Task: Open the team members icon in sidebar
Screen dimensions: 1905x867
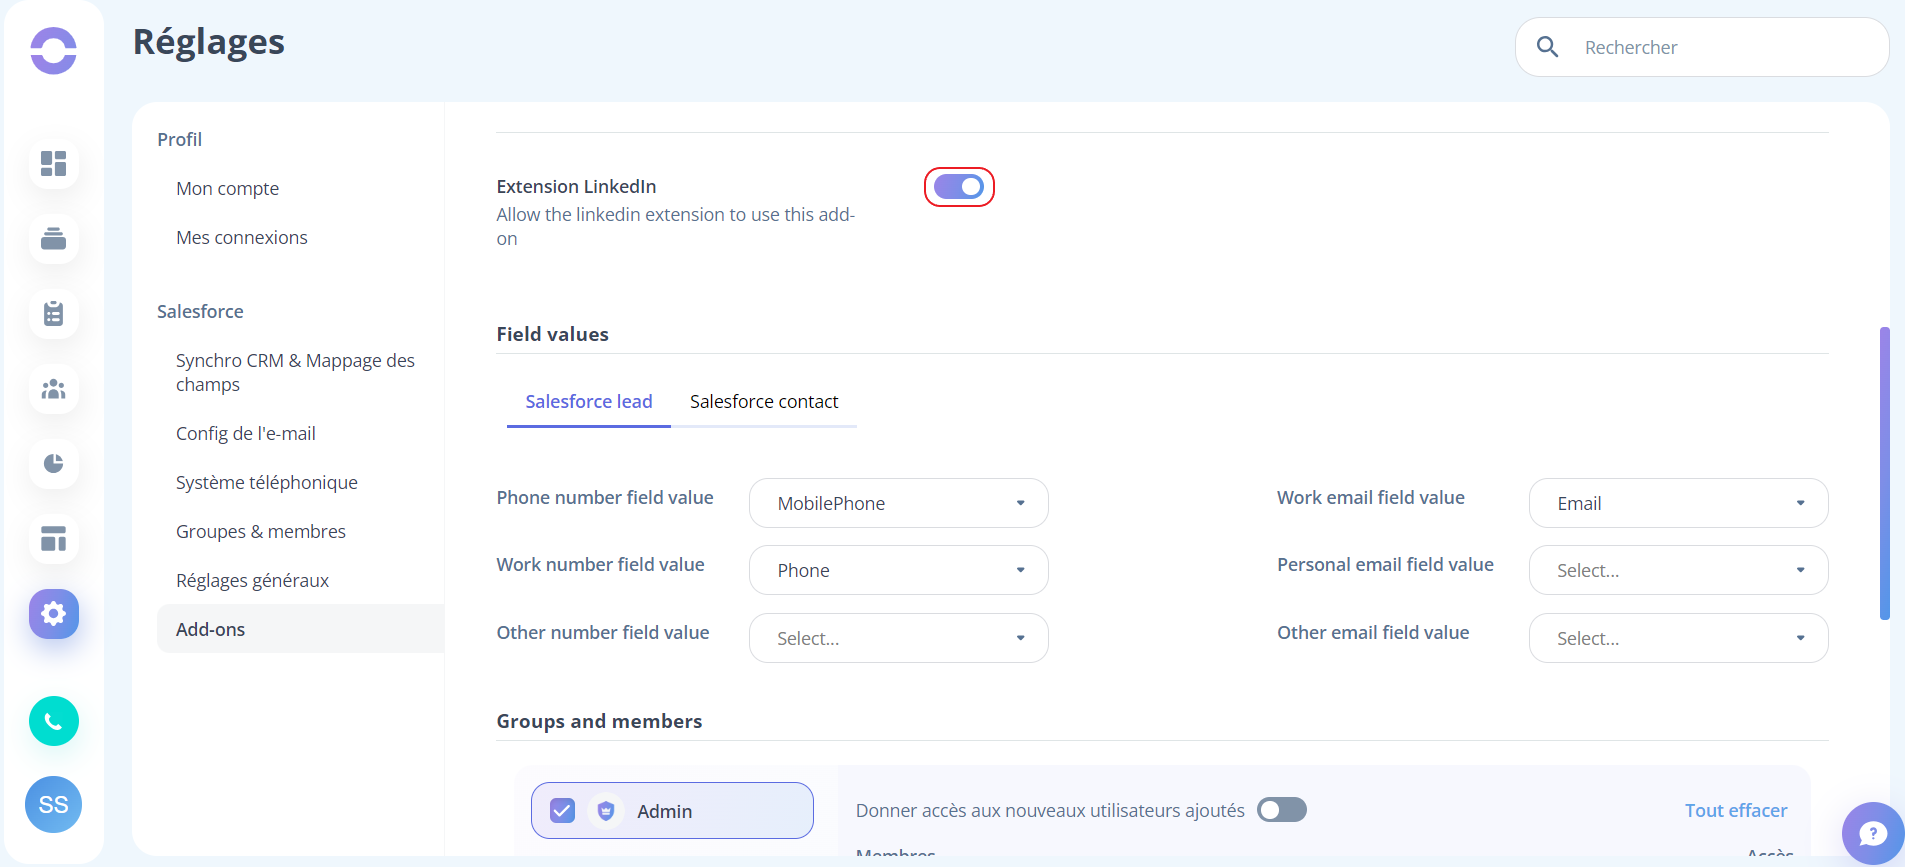Action: coord(54,388)
